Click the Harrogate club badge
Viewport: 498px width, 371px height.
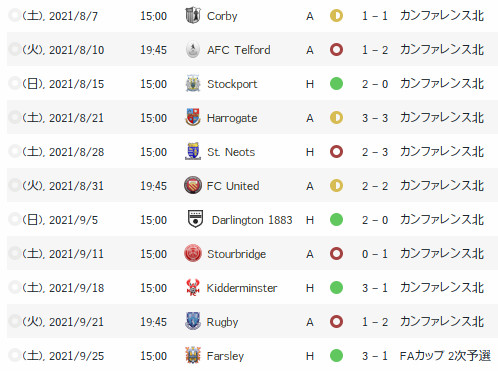(193, 117)
